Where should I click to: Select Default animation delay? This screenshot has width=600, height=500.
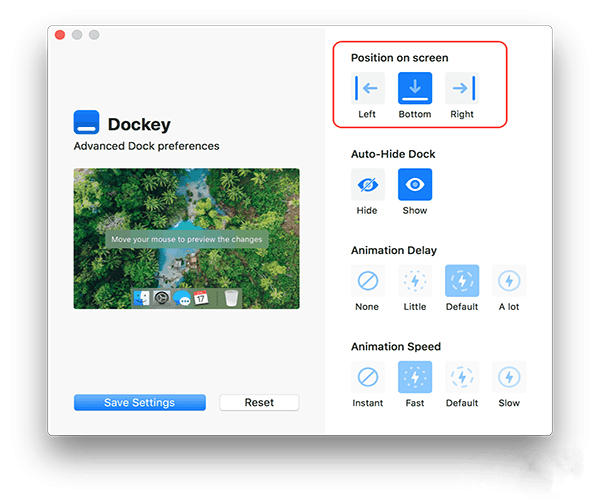[462, 281]
